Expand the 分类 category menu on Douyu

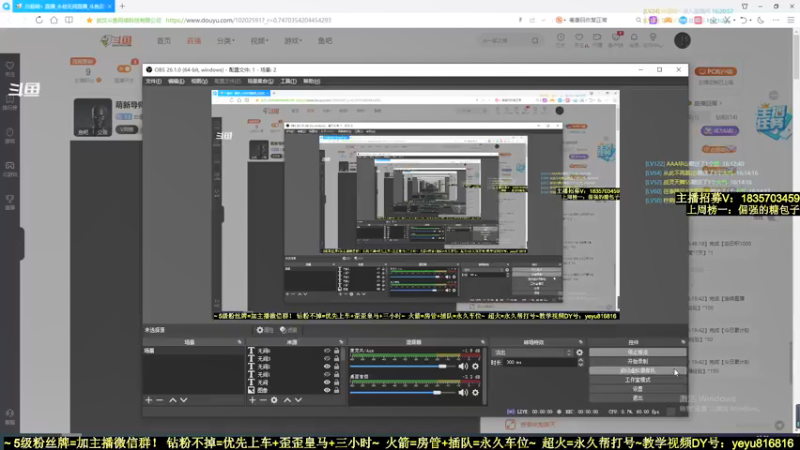[x=226, y=41]
